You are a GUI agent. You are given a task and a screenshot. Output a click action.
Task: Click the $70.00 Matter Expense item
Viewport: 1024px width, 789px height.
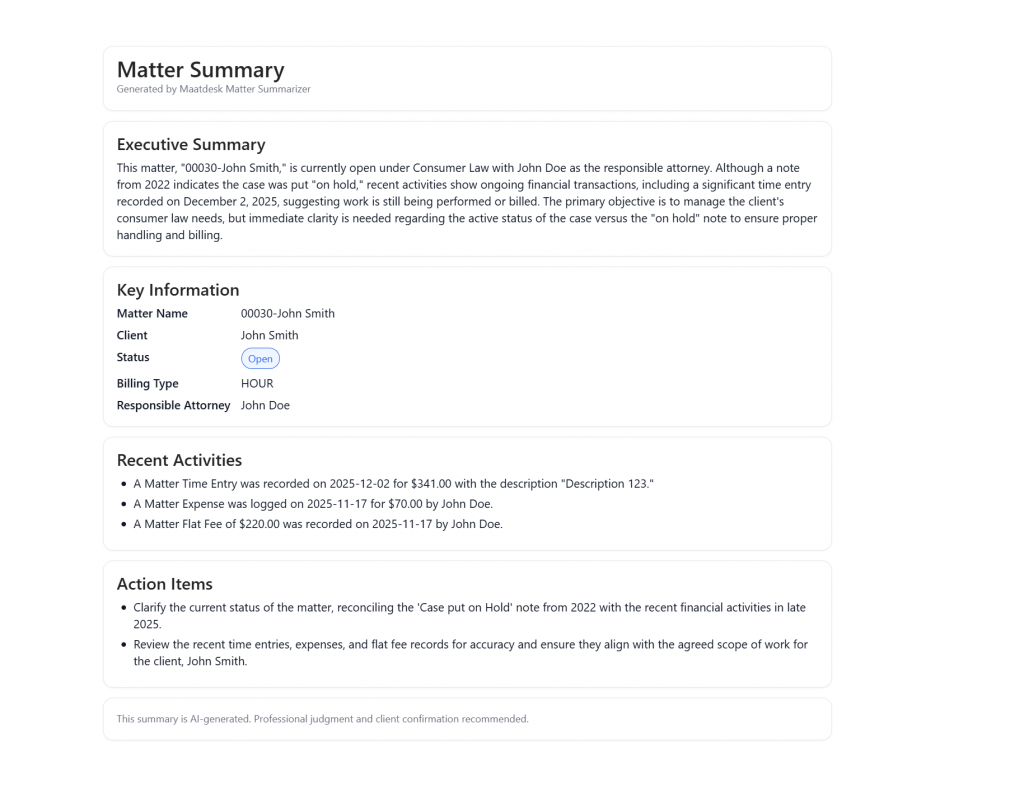tap(313, 504)
